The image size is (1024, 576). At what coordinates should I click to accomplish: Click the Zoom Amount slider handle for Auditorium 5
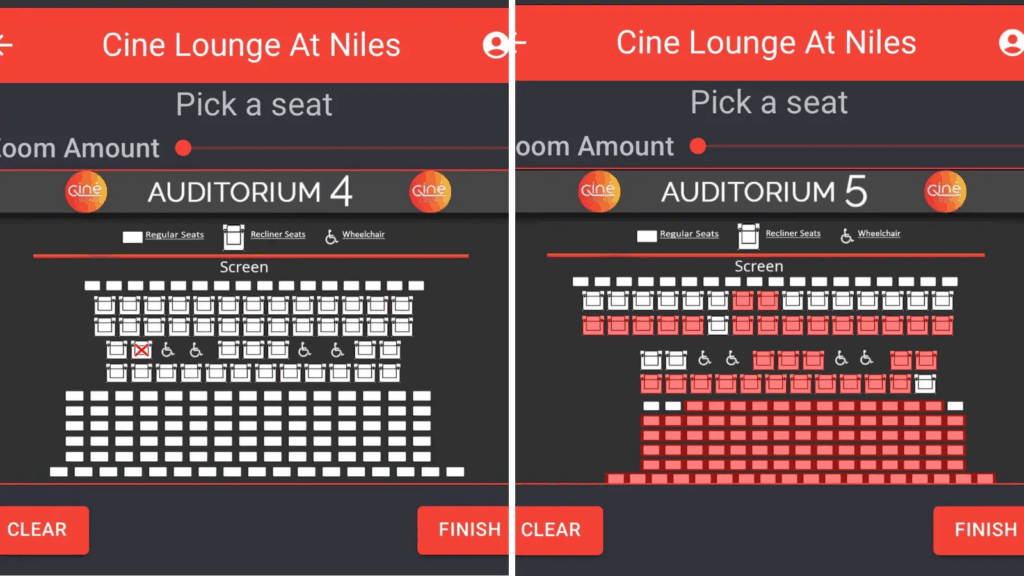coord(698,147)
